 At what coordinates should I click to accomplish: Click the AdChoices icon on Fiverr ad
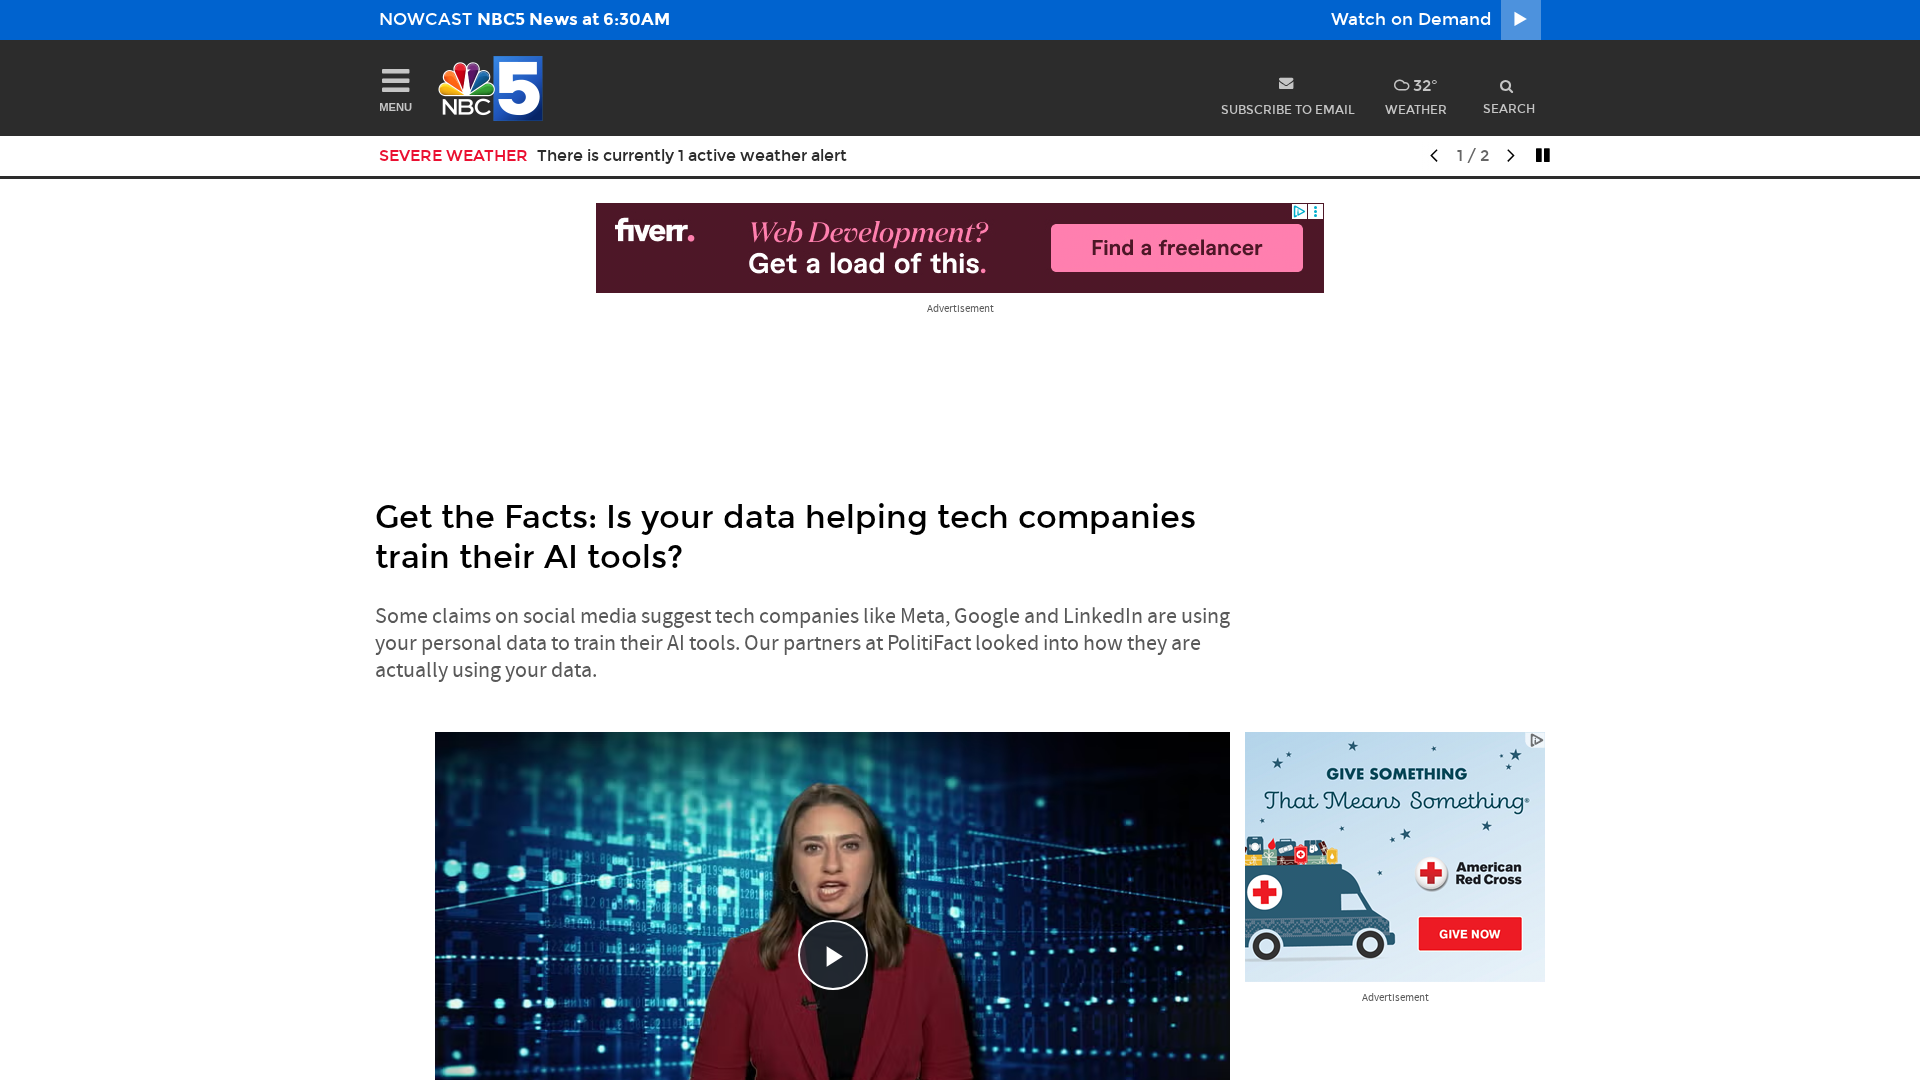click(1299, 211)
